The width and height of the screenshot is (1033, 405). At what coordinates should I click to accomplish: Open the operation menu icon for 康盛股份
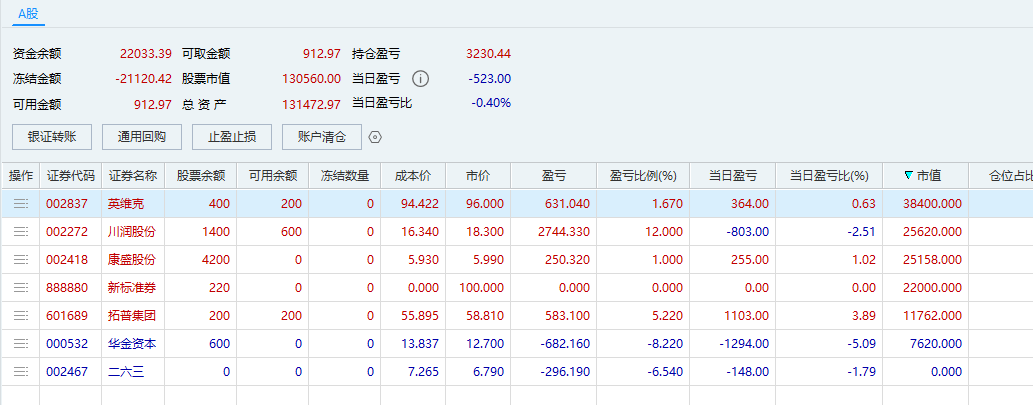[x=20, y=260]
